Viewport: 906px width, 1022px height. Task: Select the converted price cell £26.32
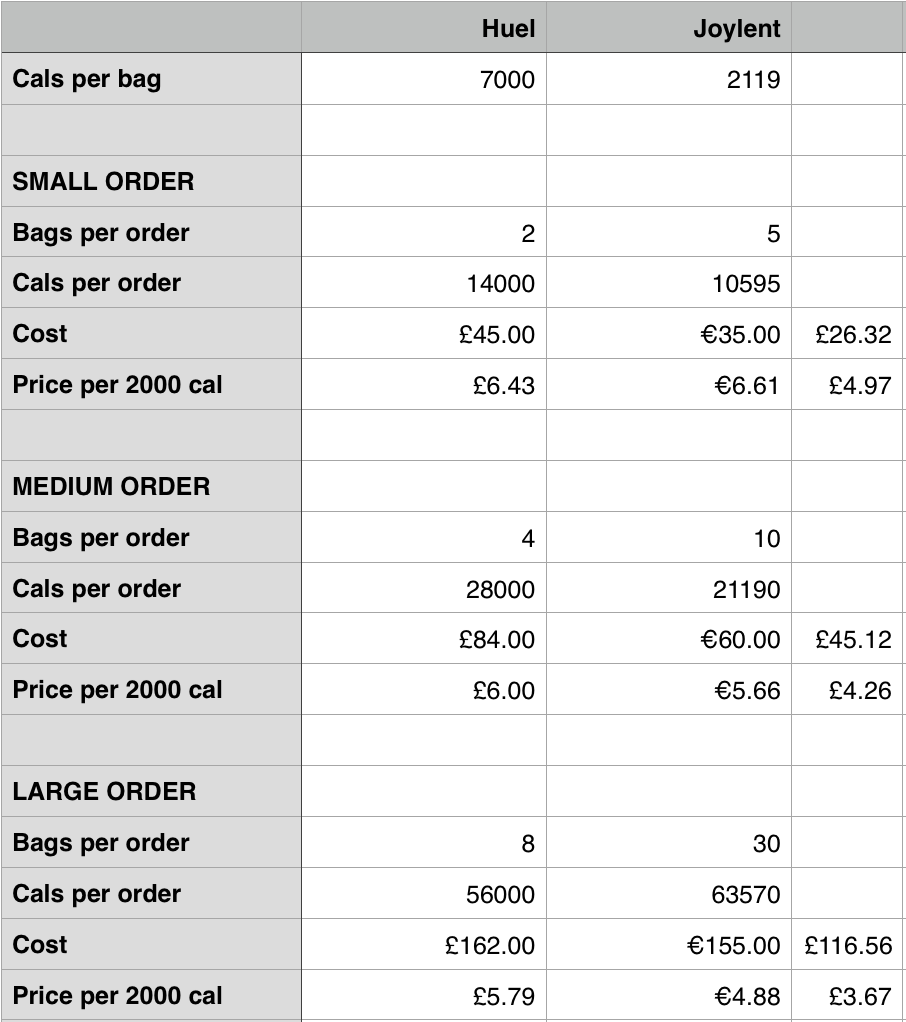tap(847, 334)
